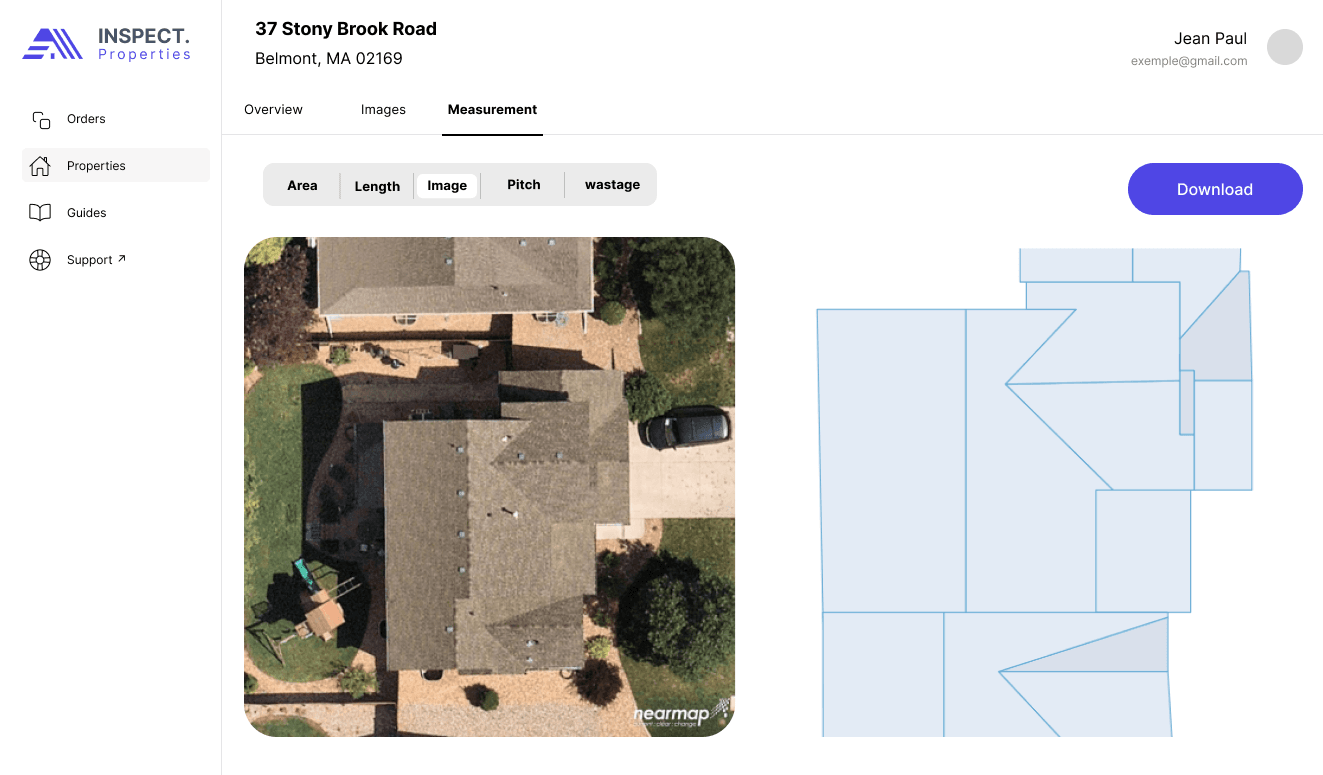Click the exemple@gmail.com email text
The height and width of the screenshot is (775, 1323).
1188,61
